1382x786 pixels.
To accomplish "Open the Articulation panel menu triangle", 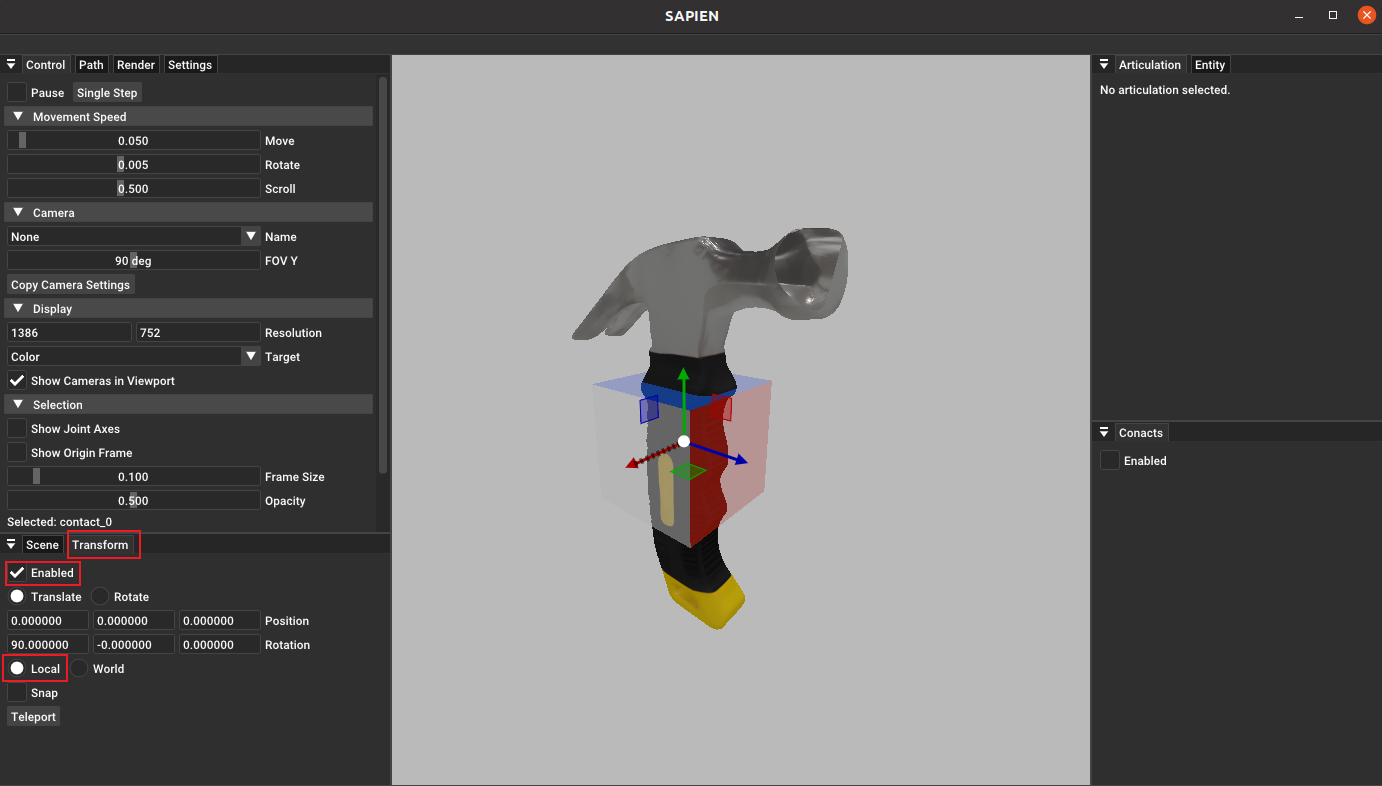I will coord(1104,65).
